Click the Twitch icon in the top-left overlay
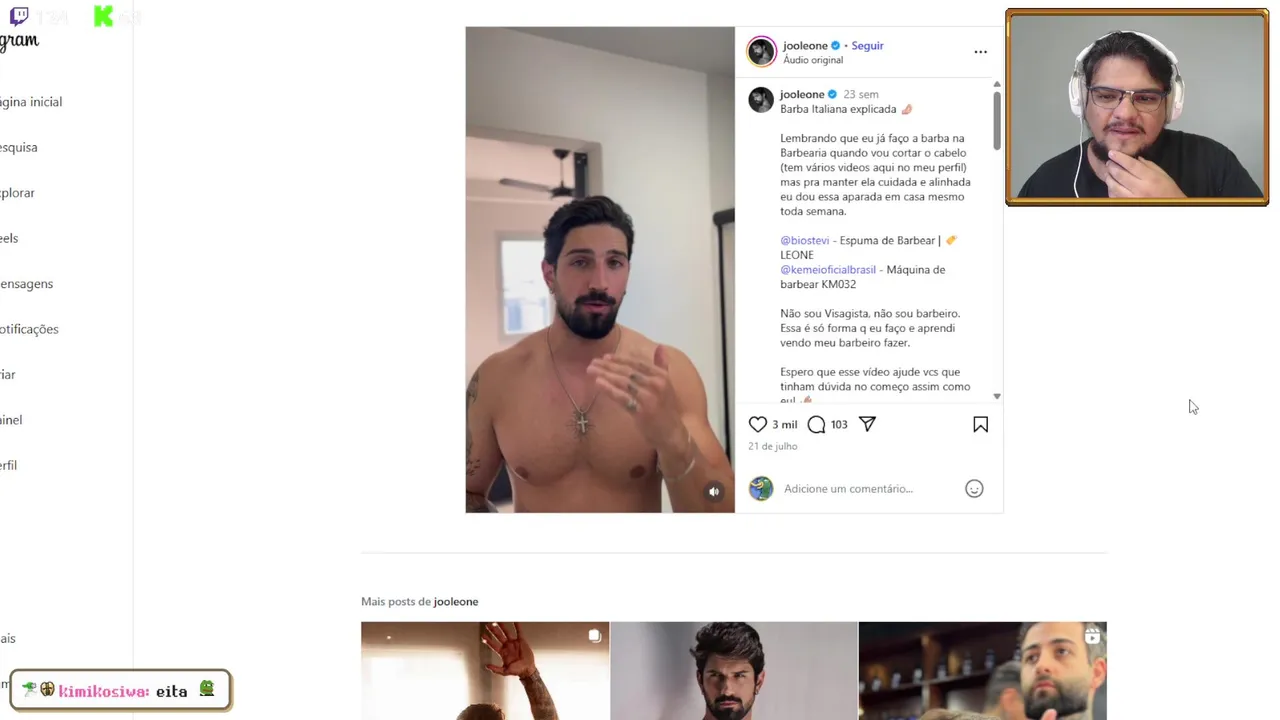Viewport: 1280px width, 720px height. coord(19,16)
